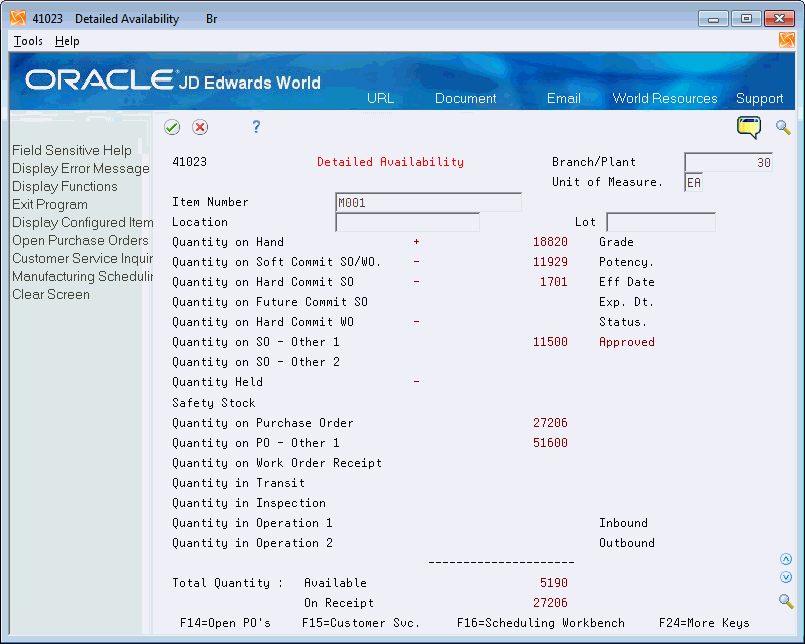This screenshot has height=644, width=805.
Task: Select Customer Service Inquiry option
Action: [x=83, y=258]
